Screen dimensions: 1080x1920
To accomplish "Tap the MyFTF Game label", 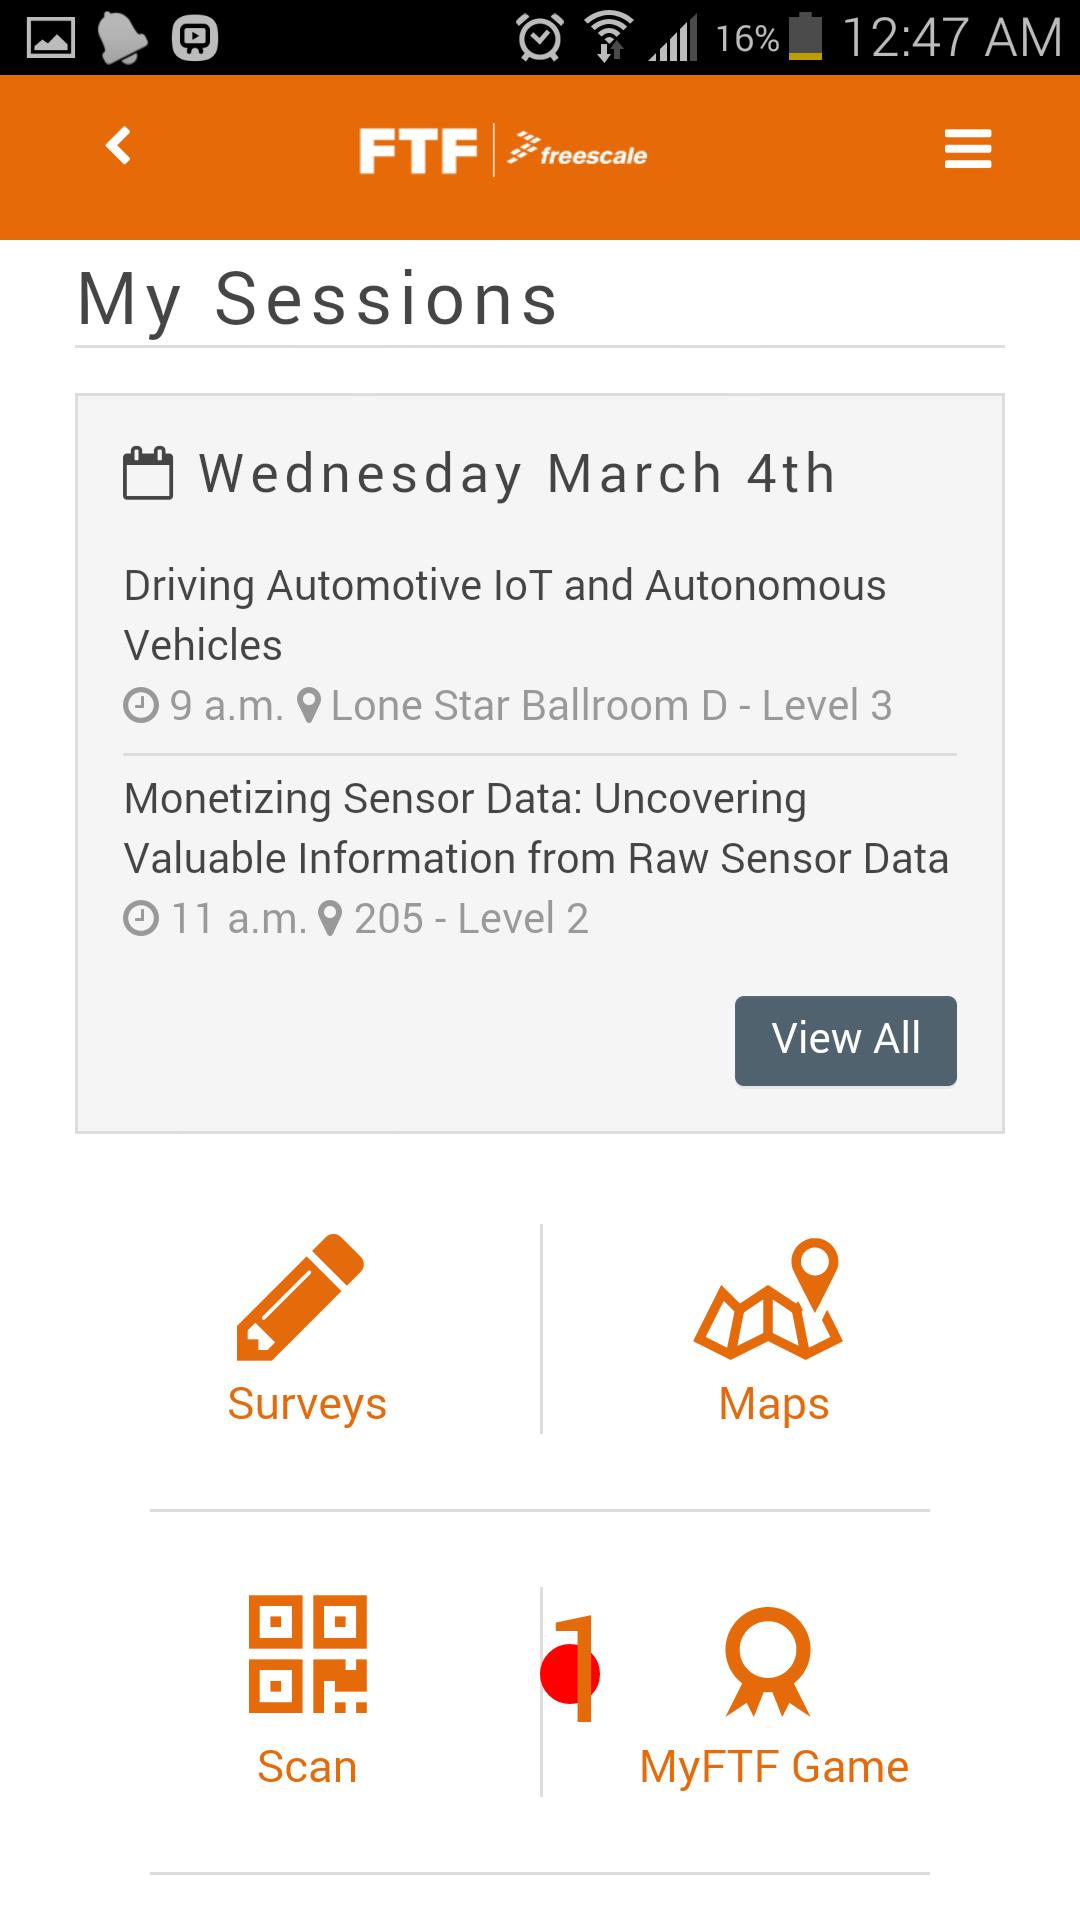I will (774, 1767).
